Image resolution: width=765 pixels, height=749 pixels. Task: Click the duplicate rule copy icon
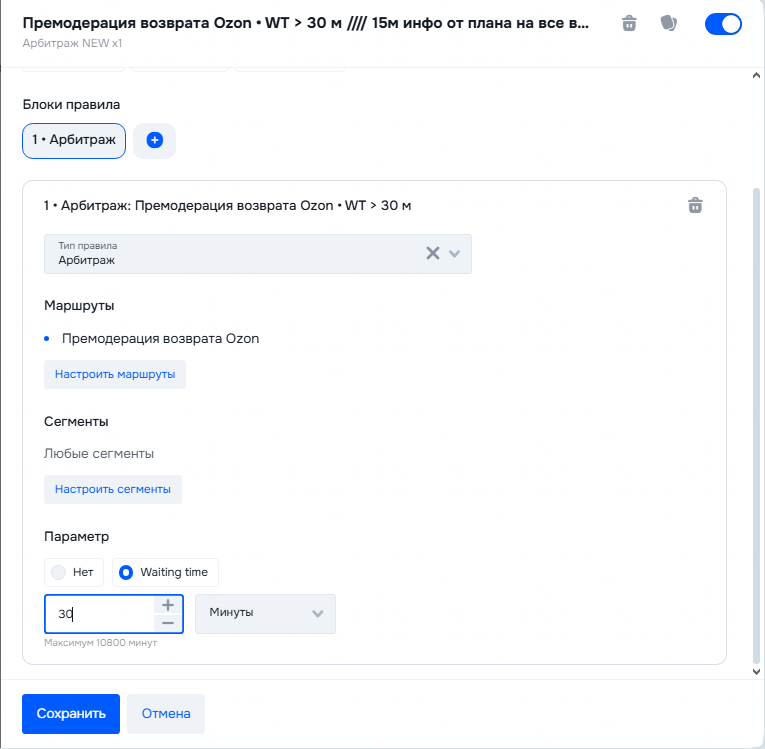click(x=669, y=24)
